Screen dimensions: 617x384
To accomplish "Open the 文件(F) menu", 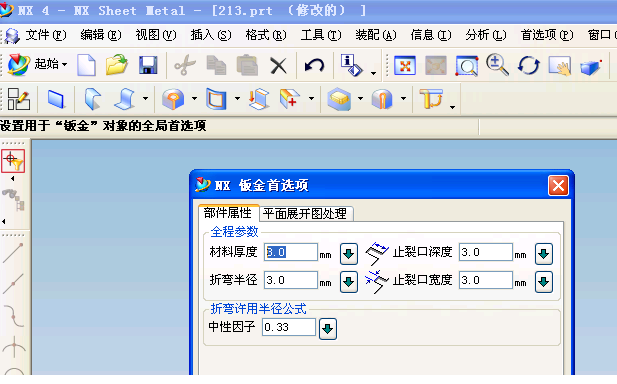I will (x=46, y=35).
